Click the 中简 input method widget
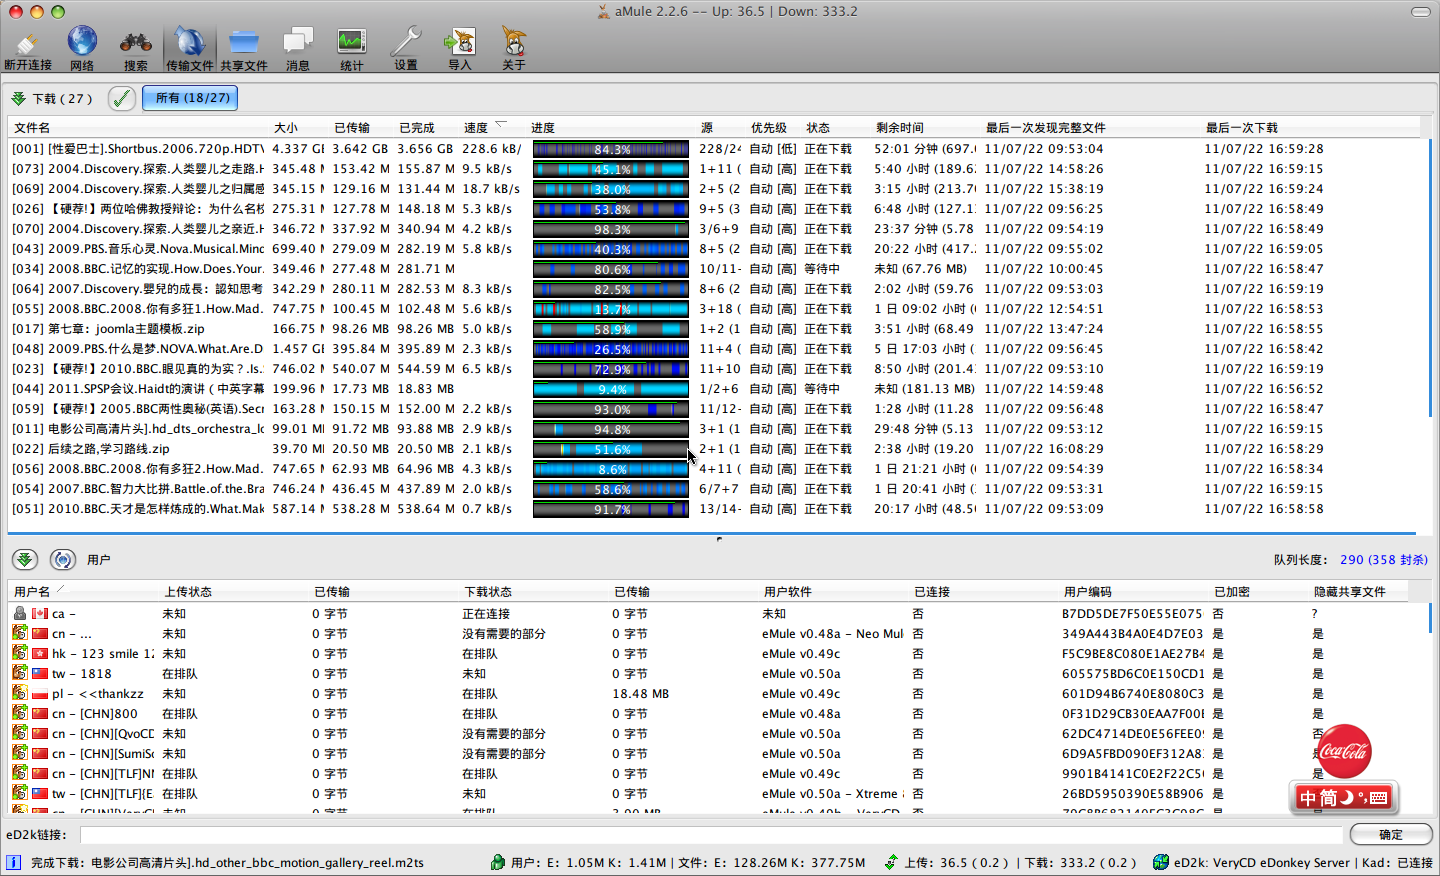Screen dimensions: 1440x876 1343,798
